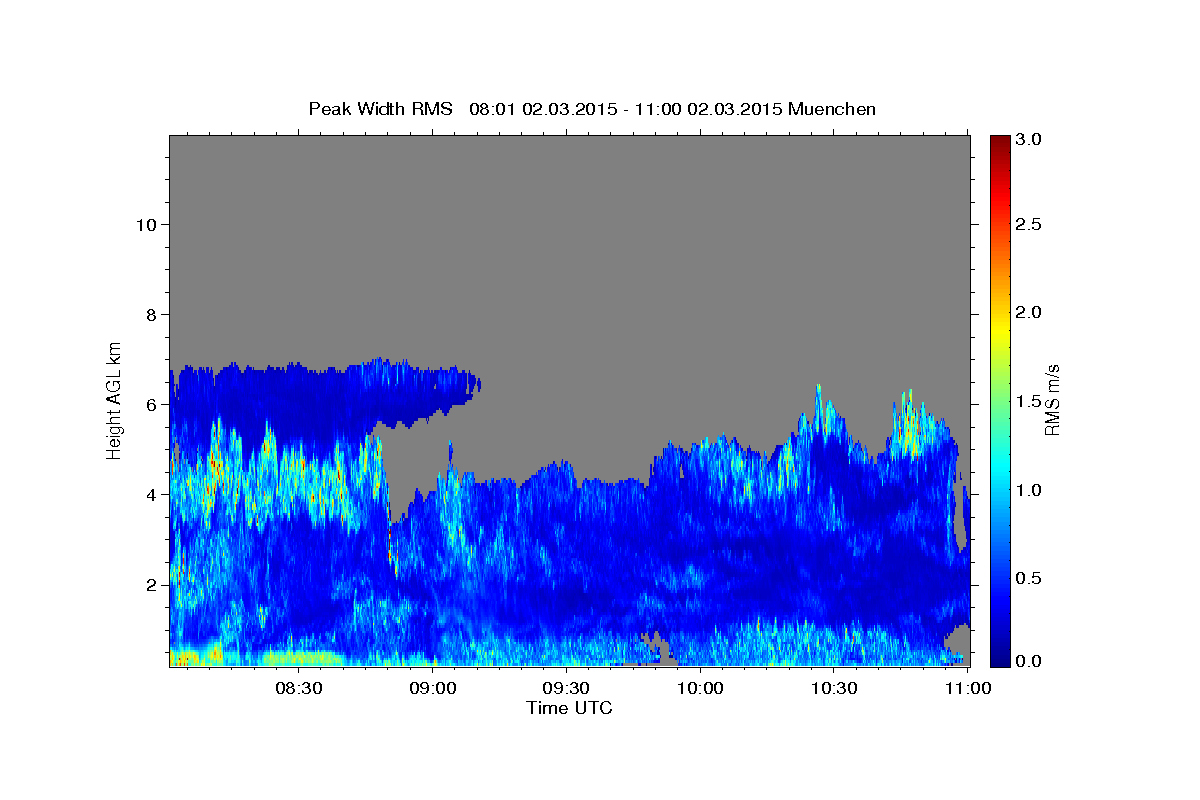Click the 10:00 time tick label
The height and width of the screenshot is (800, 1200).
click(700, 688)
